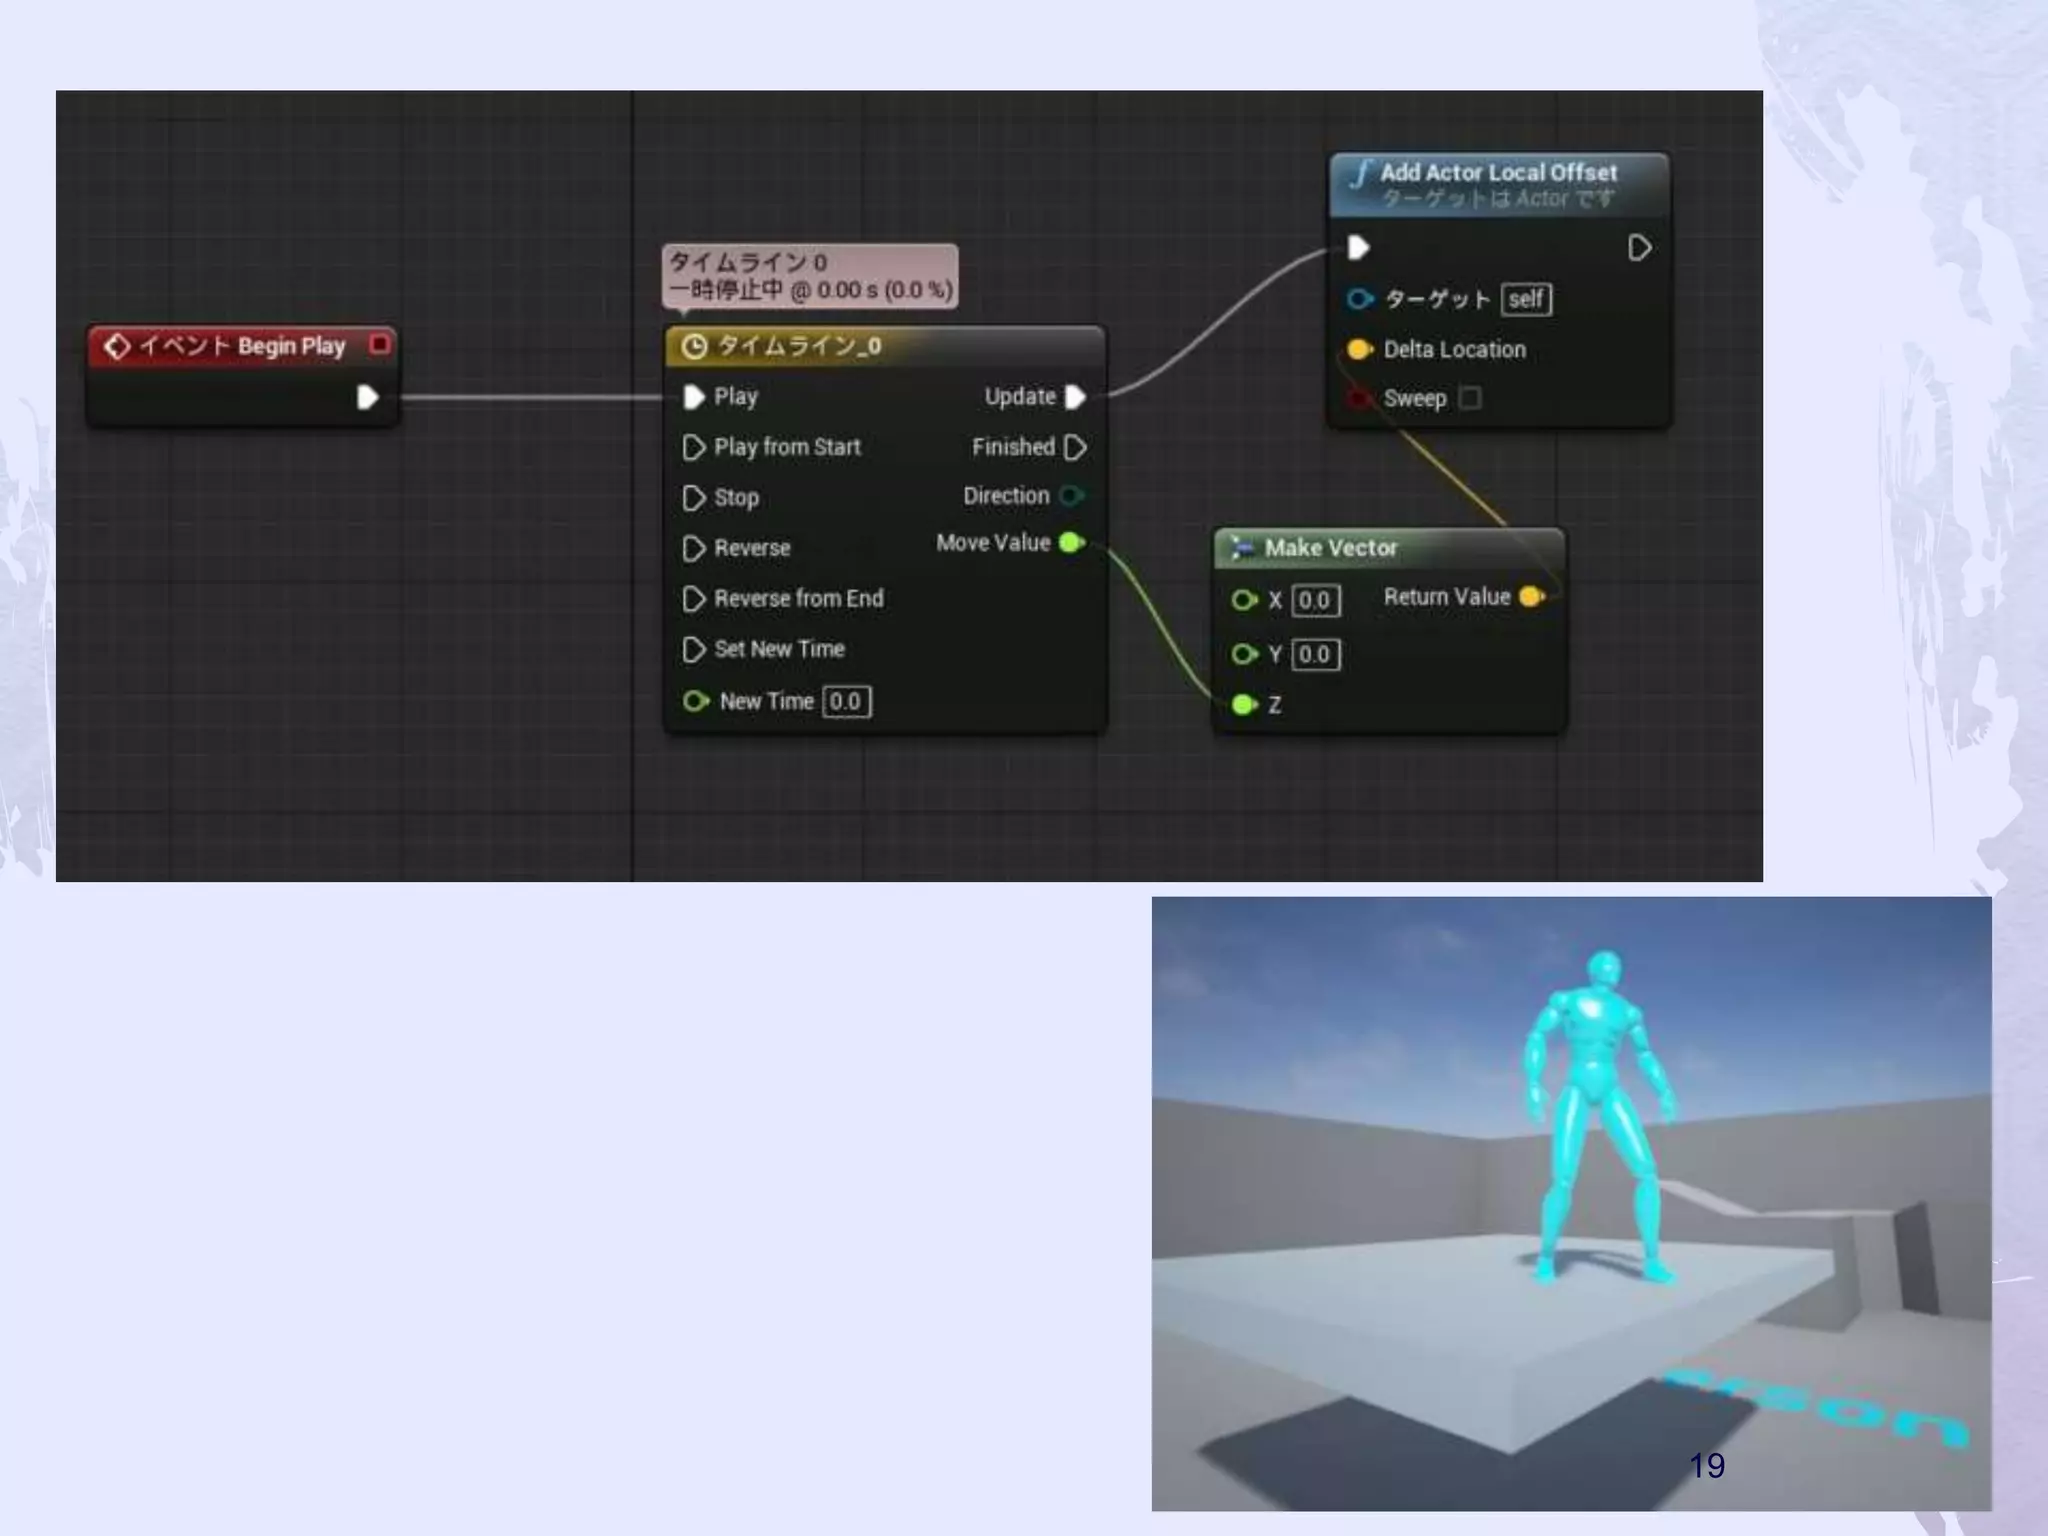2048x1536 pixels.
Task: Click the Reverse execution pin
Action: coord(693,548)
